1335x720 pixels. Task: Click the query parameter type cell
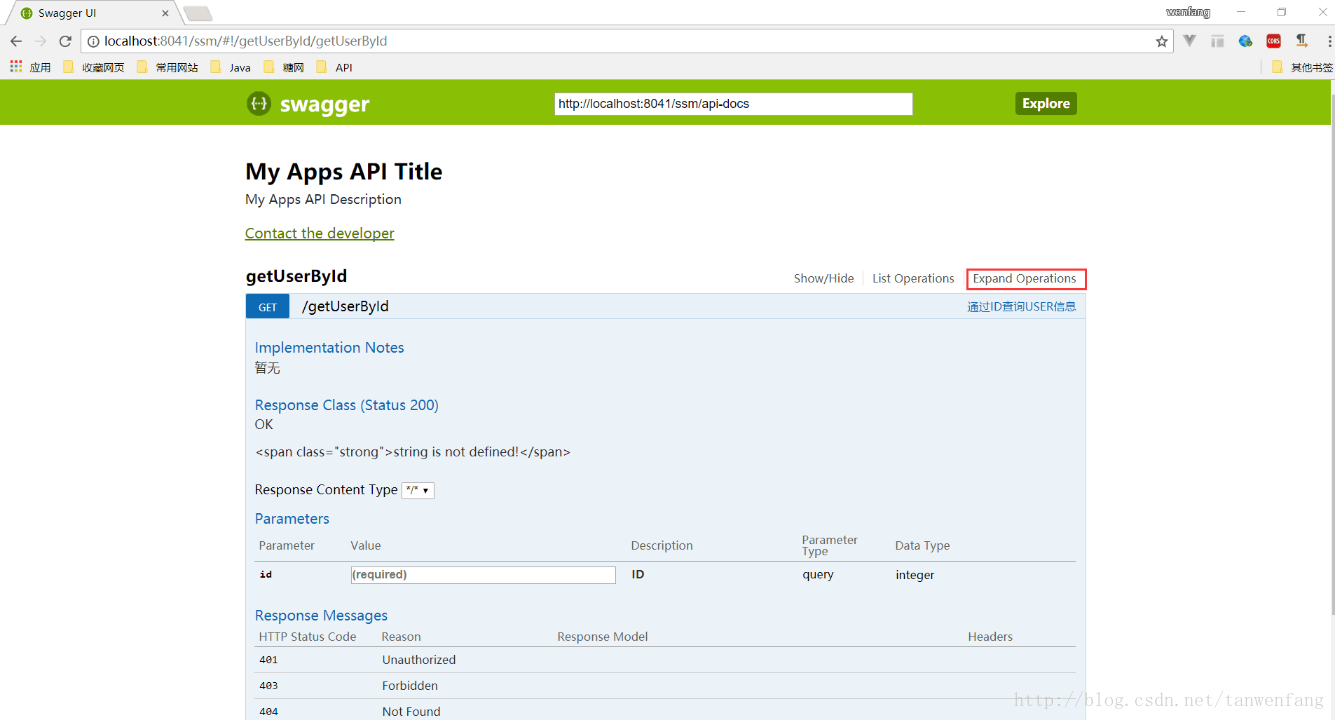pyautogui.click(x=818, y=575)
